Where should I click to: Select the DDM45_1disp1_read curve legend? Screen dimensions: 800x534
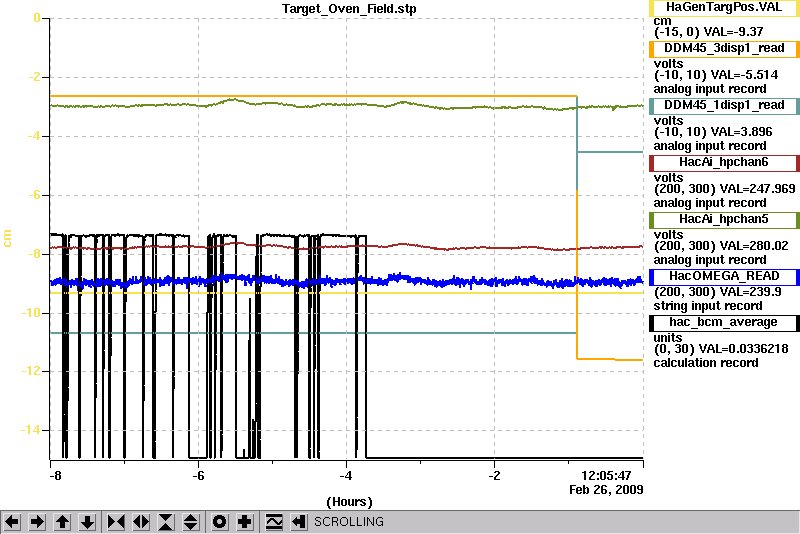[724, 106]
